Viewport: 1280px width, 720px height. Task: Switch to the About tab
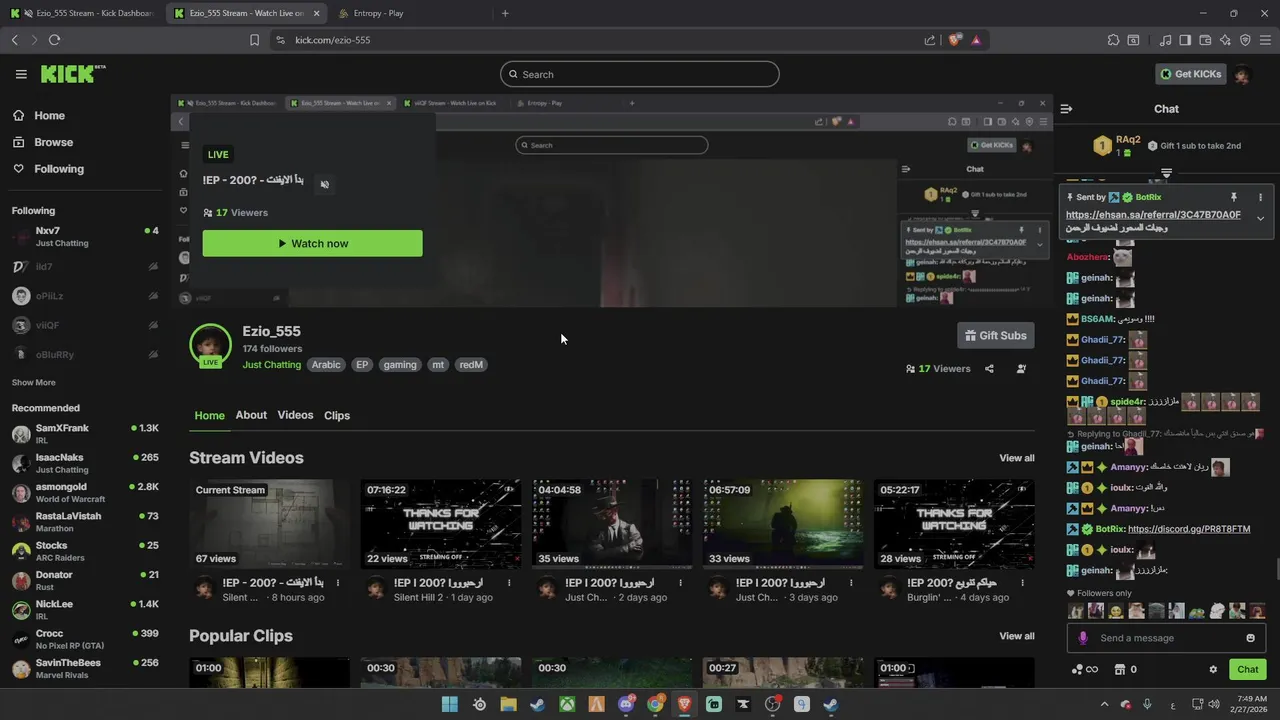(x=251, y=415)
